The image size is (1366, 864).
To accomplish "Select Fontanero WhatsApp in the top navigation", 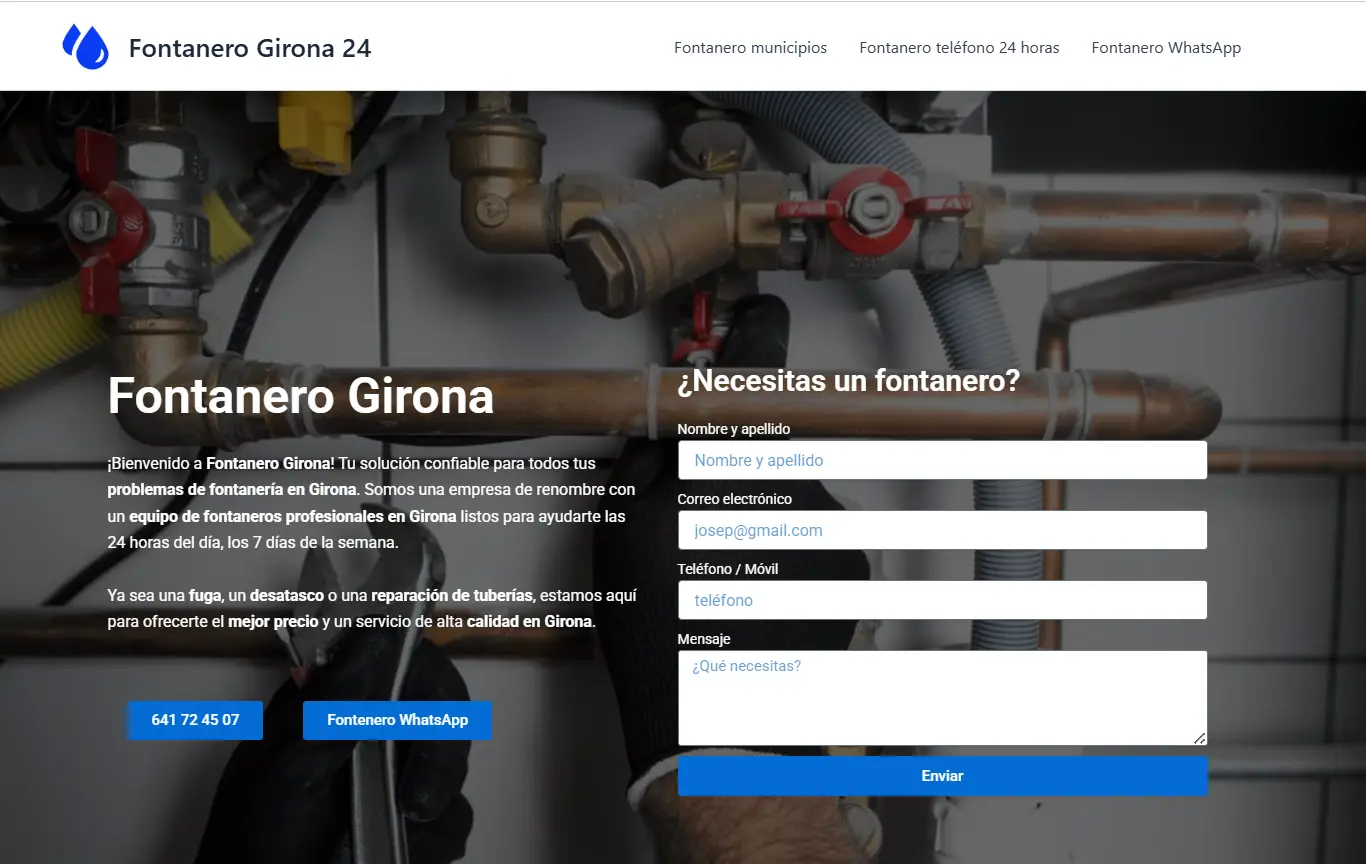I will point(1166,48).
